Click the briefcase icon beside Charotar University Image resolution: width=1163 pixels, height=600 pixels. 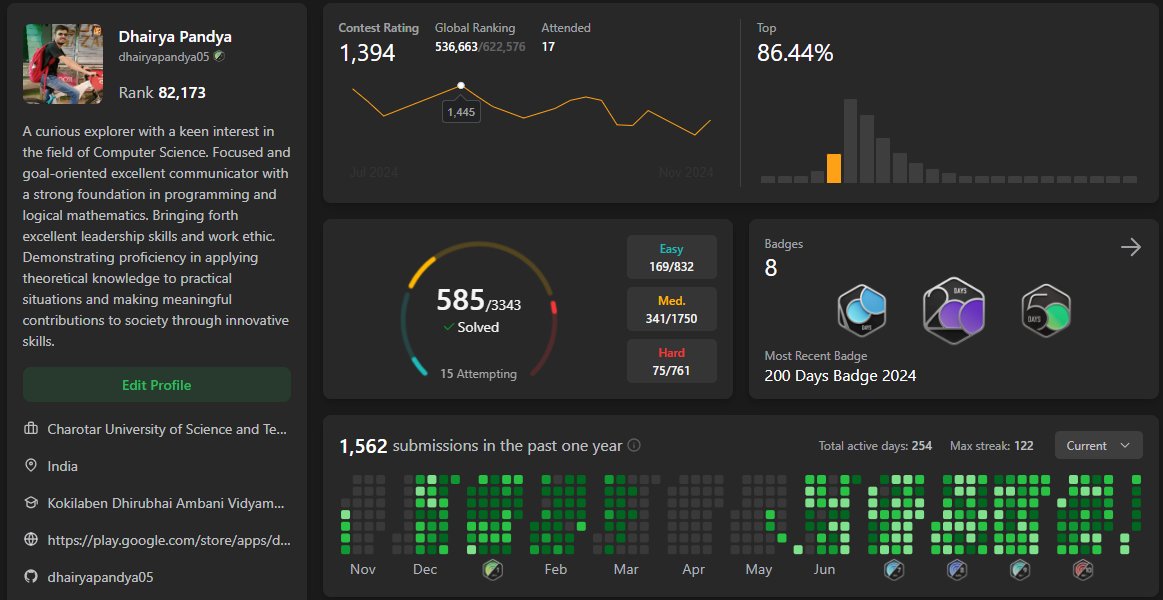tap(31, 429)
